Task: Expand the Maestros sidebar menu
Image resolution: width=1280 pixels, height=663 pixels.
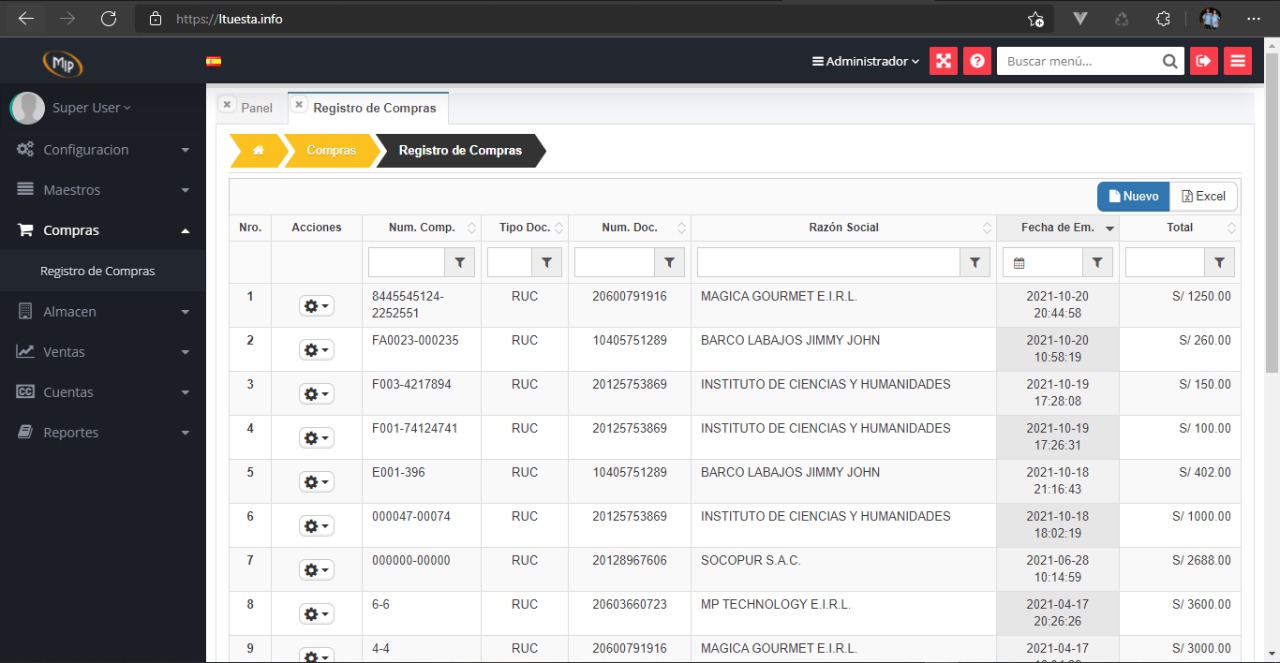Action: 103,190
